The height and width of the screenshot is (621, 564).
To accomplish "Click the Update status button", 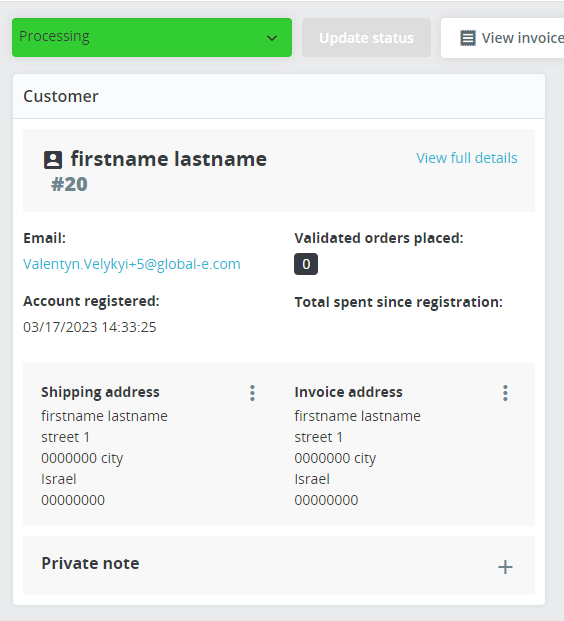I will (366, 38).
